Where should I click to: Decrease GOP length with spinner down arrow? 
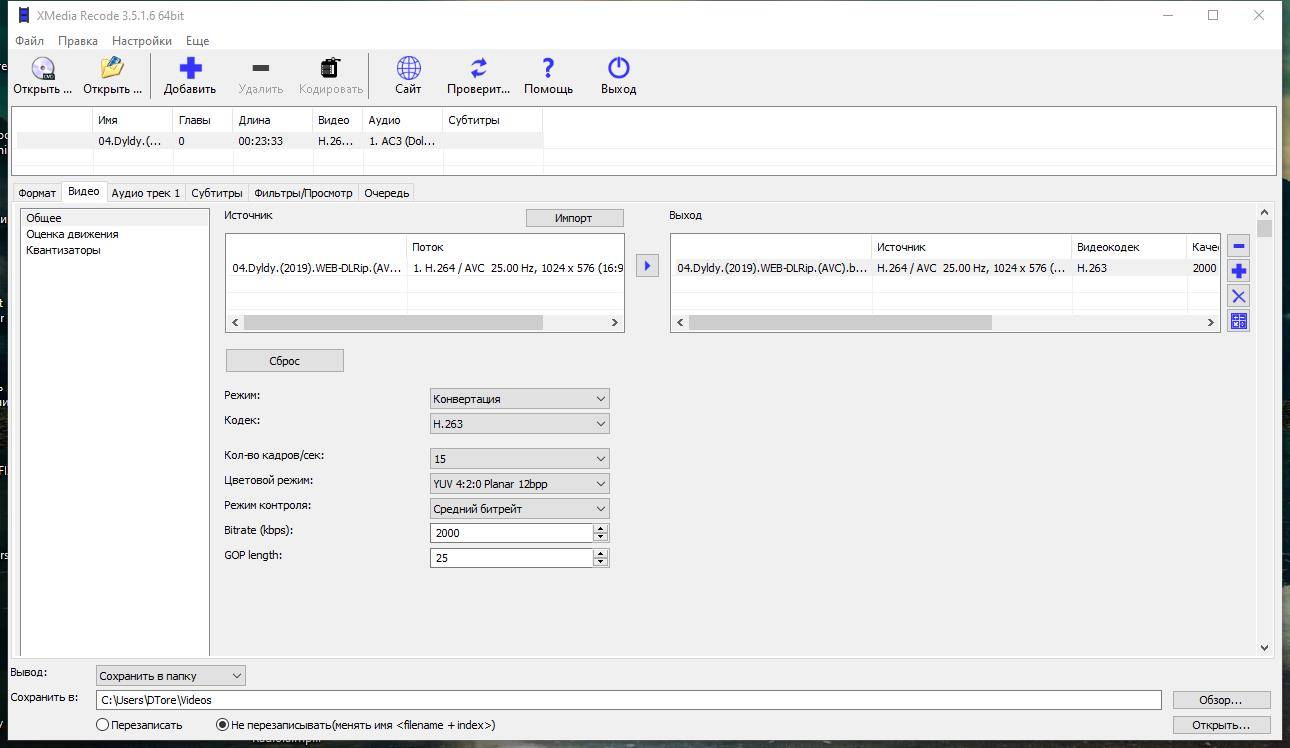pyautogui.click(x=600, y=563)
